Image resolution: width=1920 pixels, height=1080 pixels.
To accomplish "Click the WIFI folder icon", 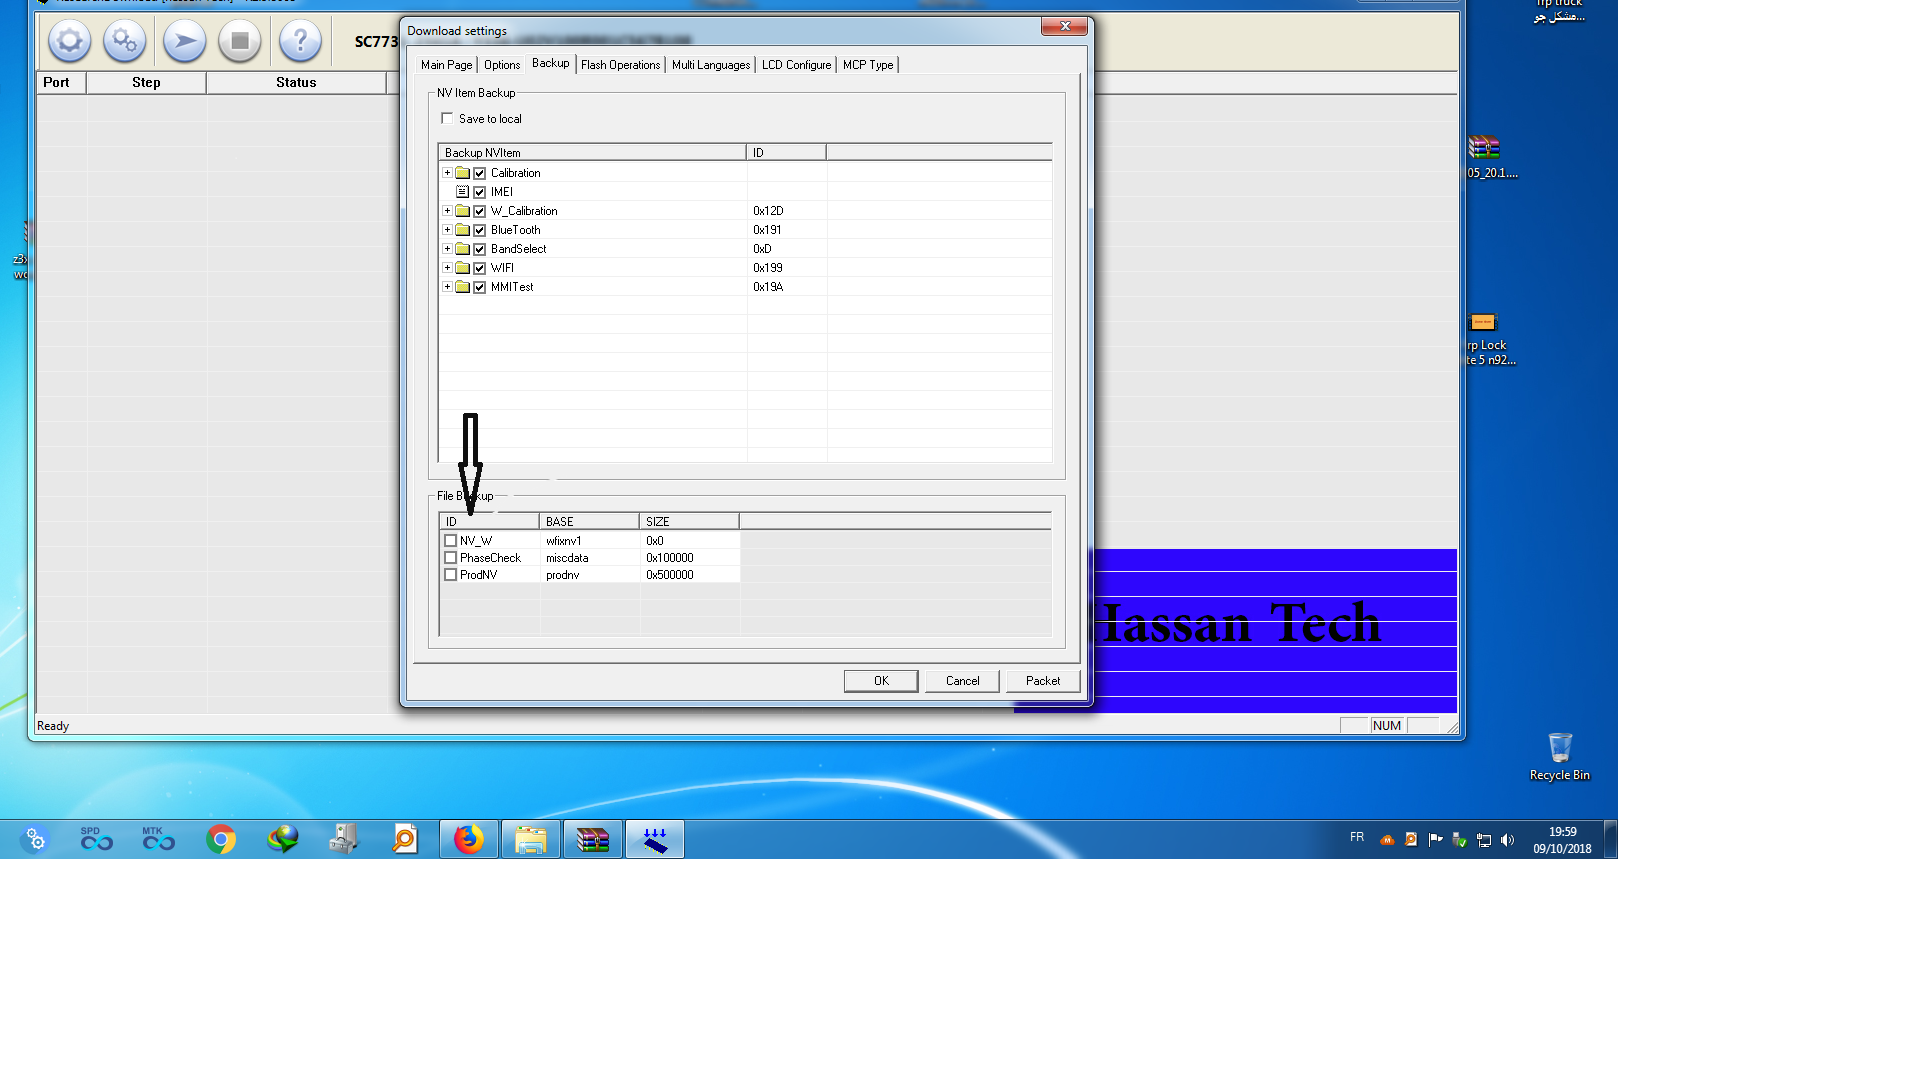I will [462, 268].
